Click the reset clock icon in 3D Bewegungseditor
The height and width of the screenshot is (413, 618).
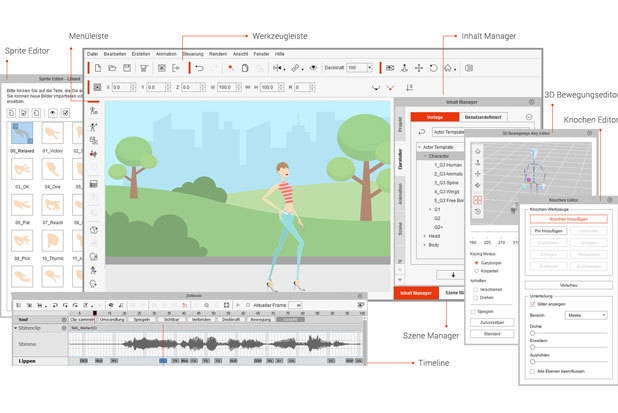[x=478, y=212]
